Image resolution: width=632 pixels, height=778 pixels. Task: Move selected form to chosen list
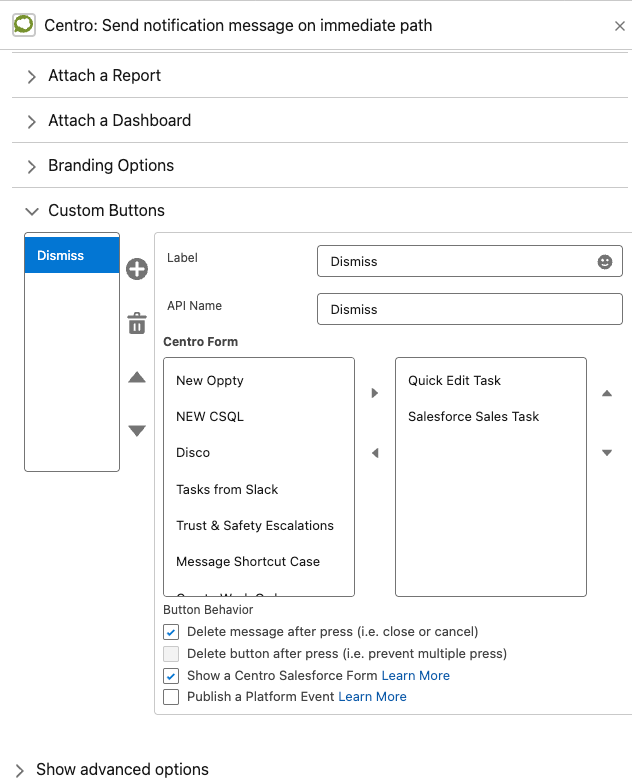(375, 393)
